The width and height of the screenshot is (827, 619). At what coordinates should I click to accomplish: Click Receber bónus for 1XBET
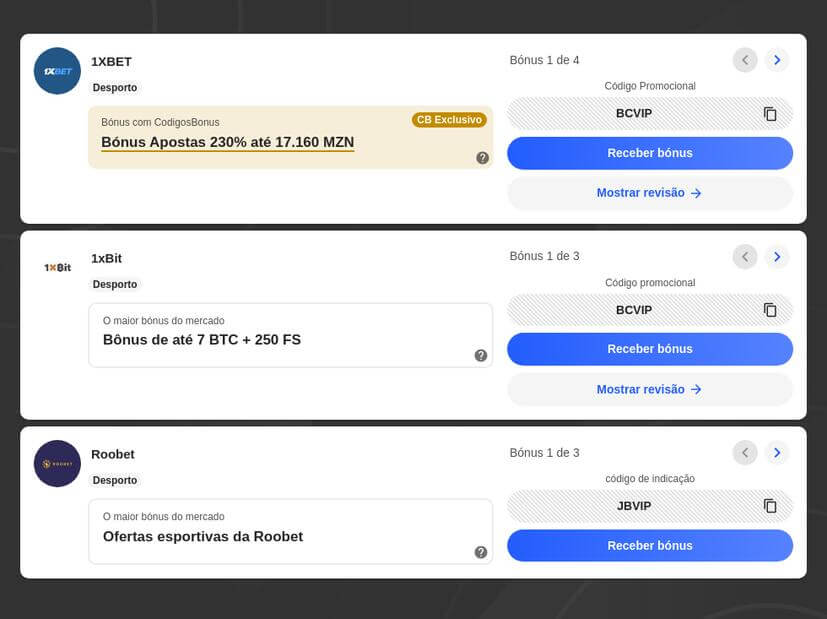(x=649, y=153)
